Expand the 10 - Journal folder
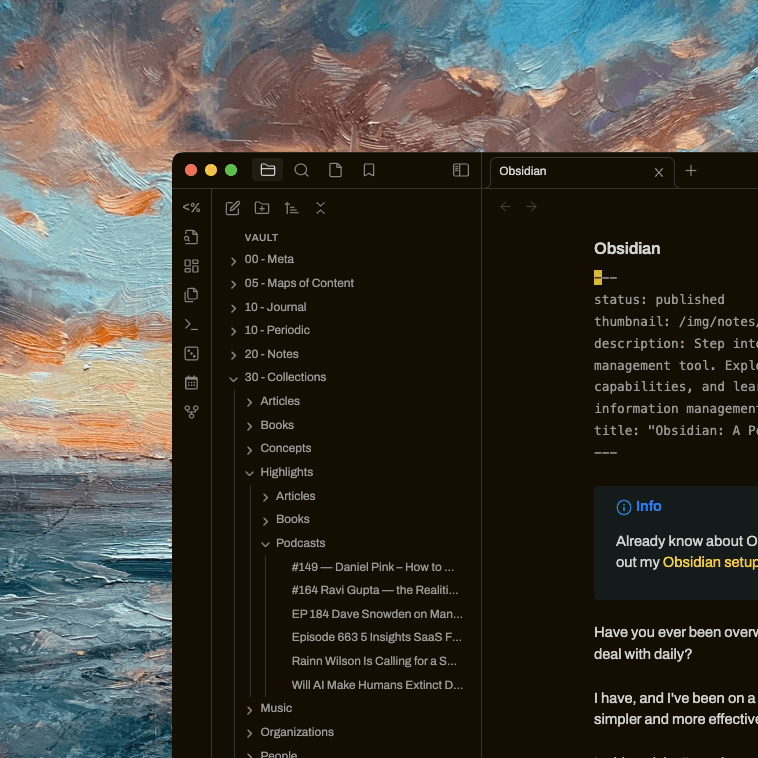The width and height of the screenshot is (758, 758). [233, 308]
